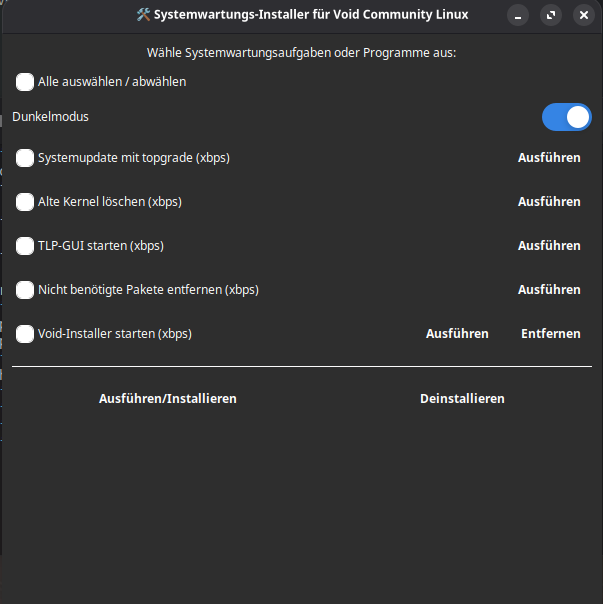Check the 'Alle auswählen / abwählen' checkbox
This screenshot has width=603, height=604.
(25, 82)
